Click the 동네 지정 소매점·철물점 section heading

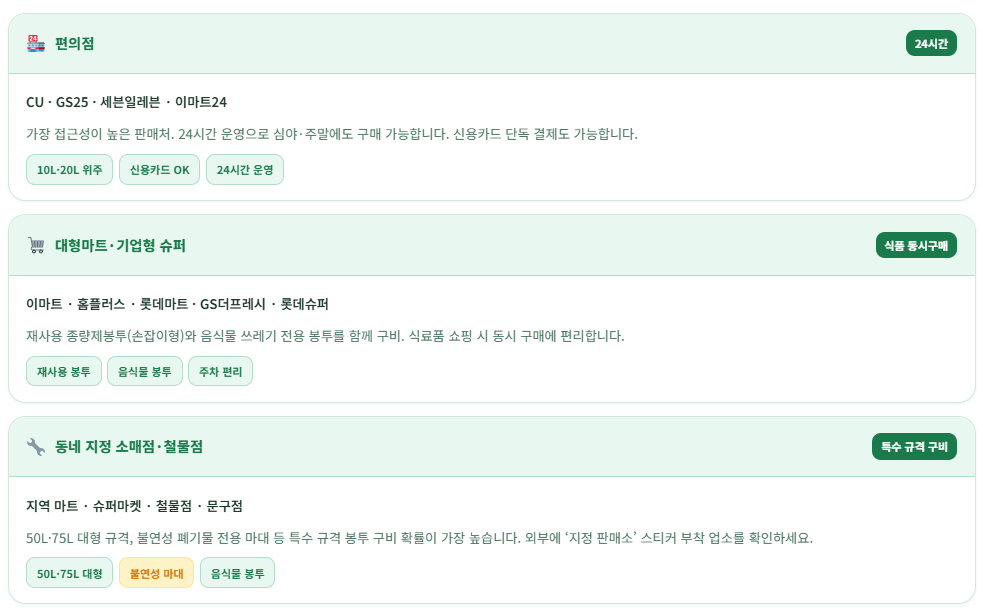129,447
